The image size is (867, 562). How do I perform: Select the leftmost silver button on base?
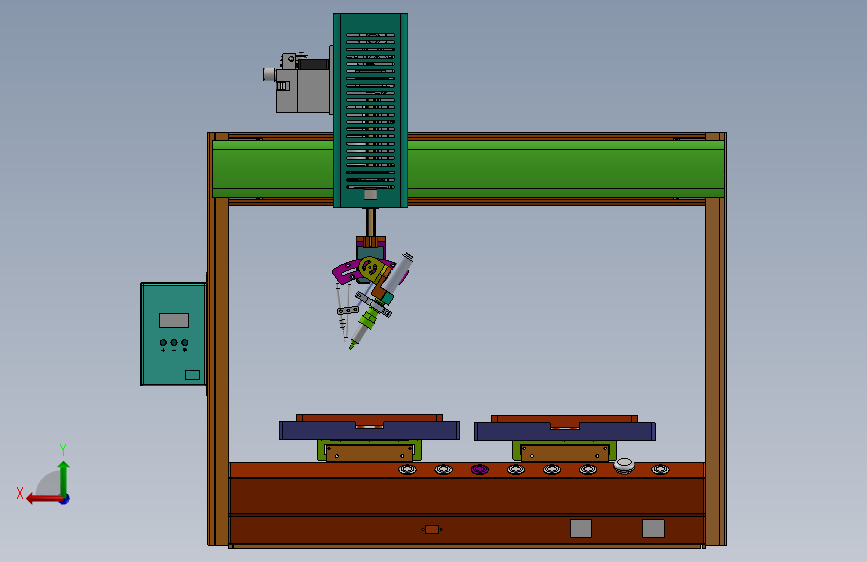pos(408,470)
